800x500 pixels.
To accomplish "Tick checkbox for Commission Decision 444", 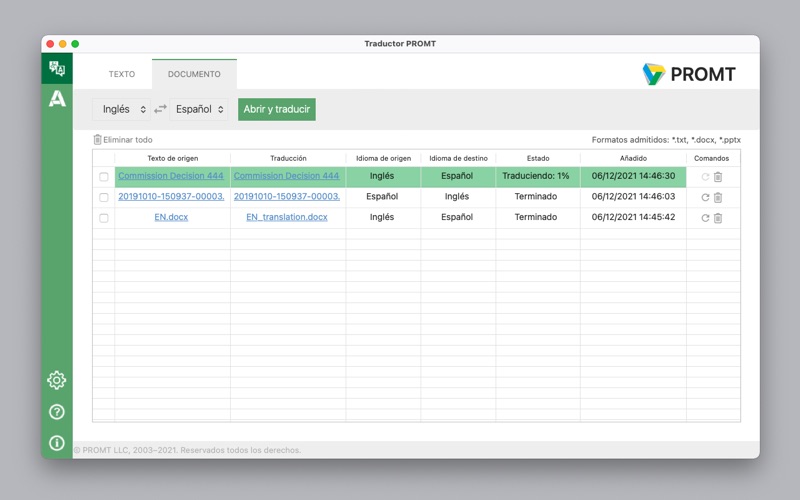I will click(104, 177).
